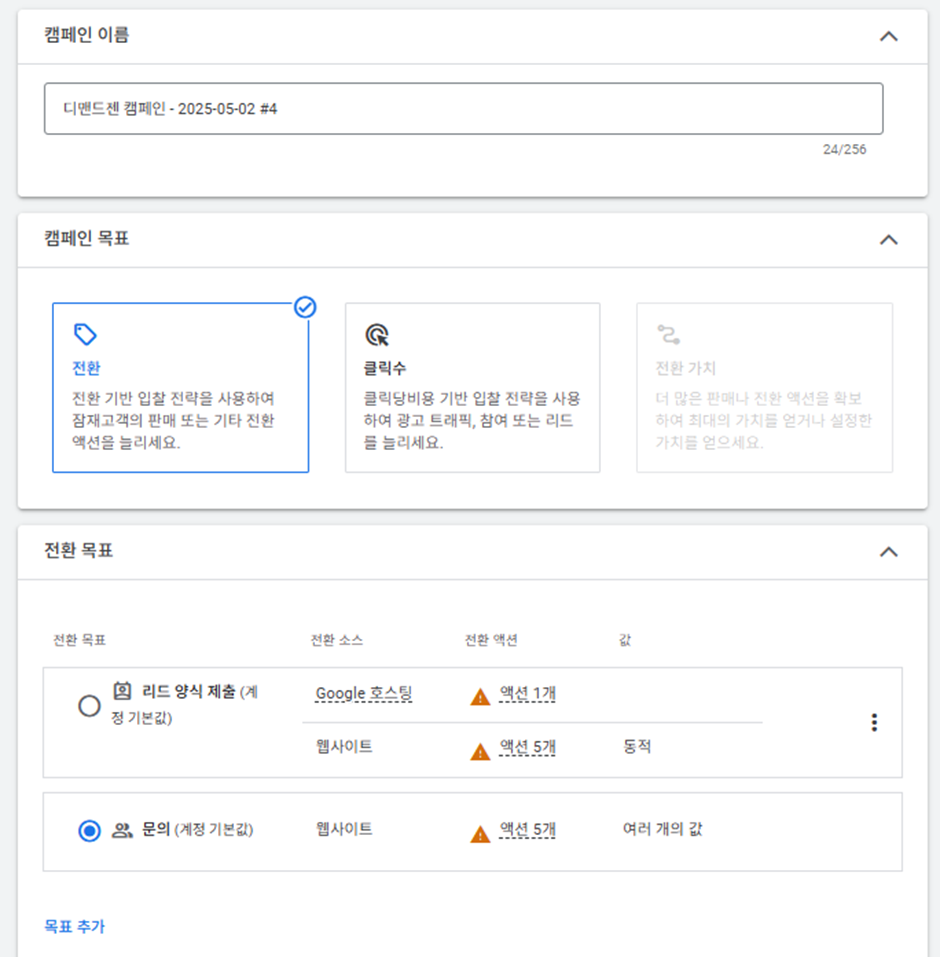Screen dimensions: 940x957
Task: Click 목표 추가 link
Action: [74, 926]
